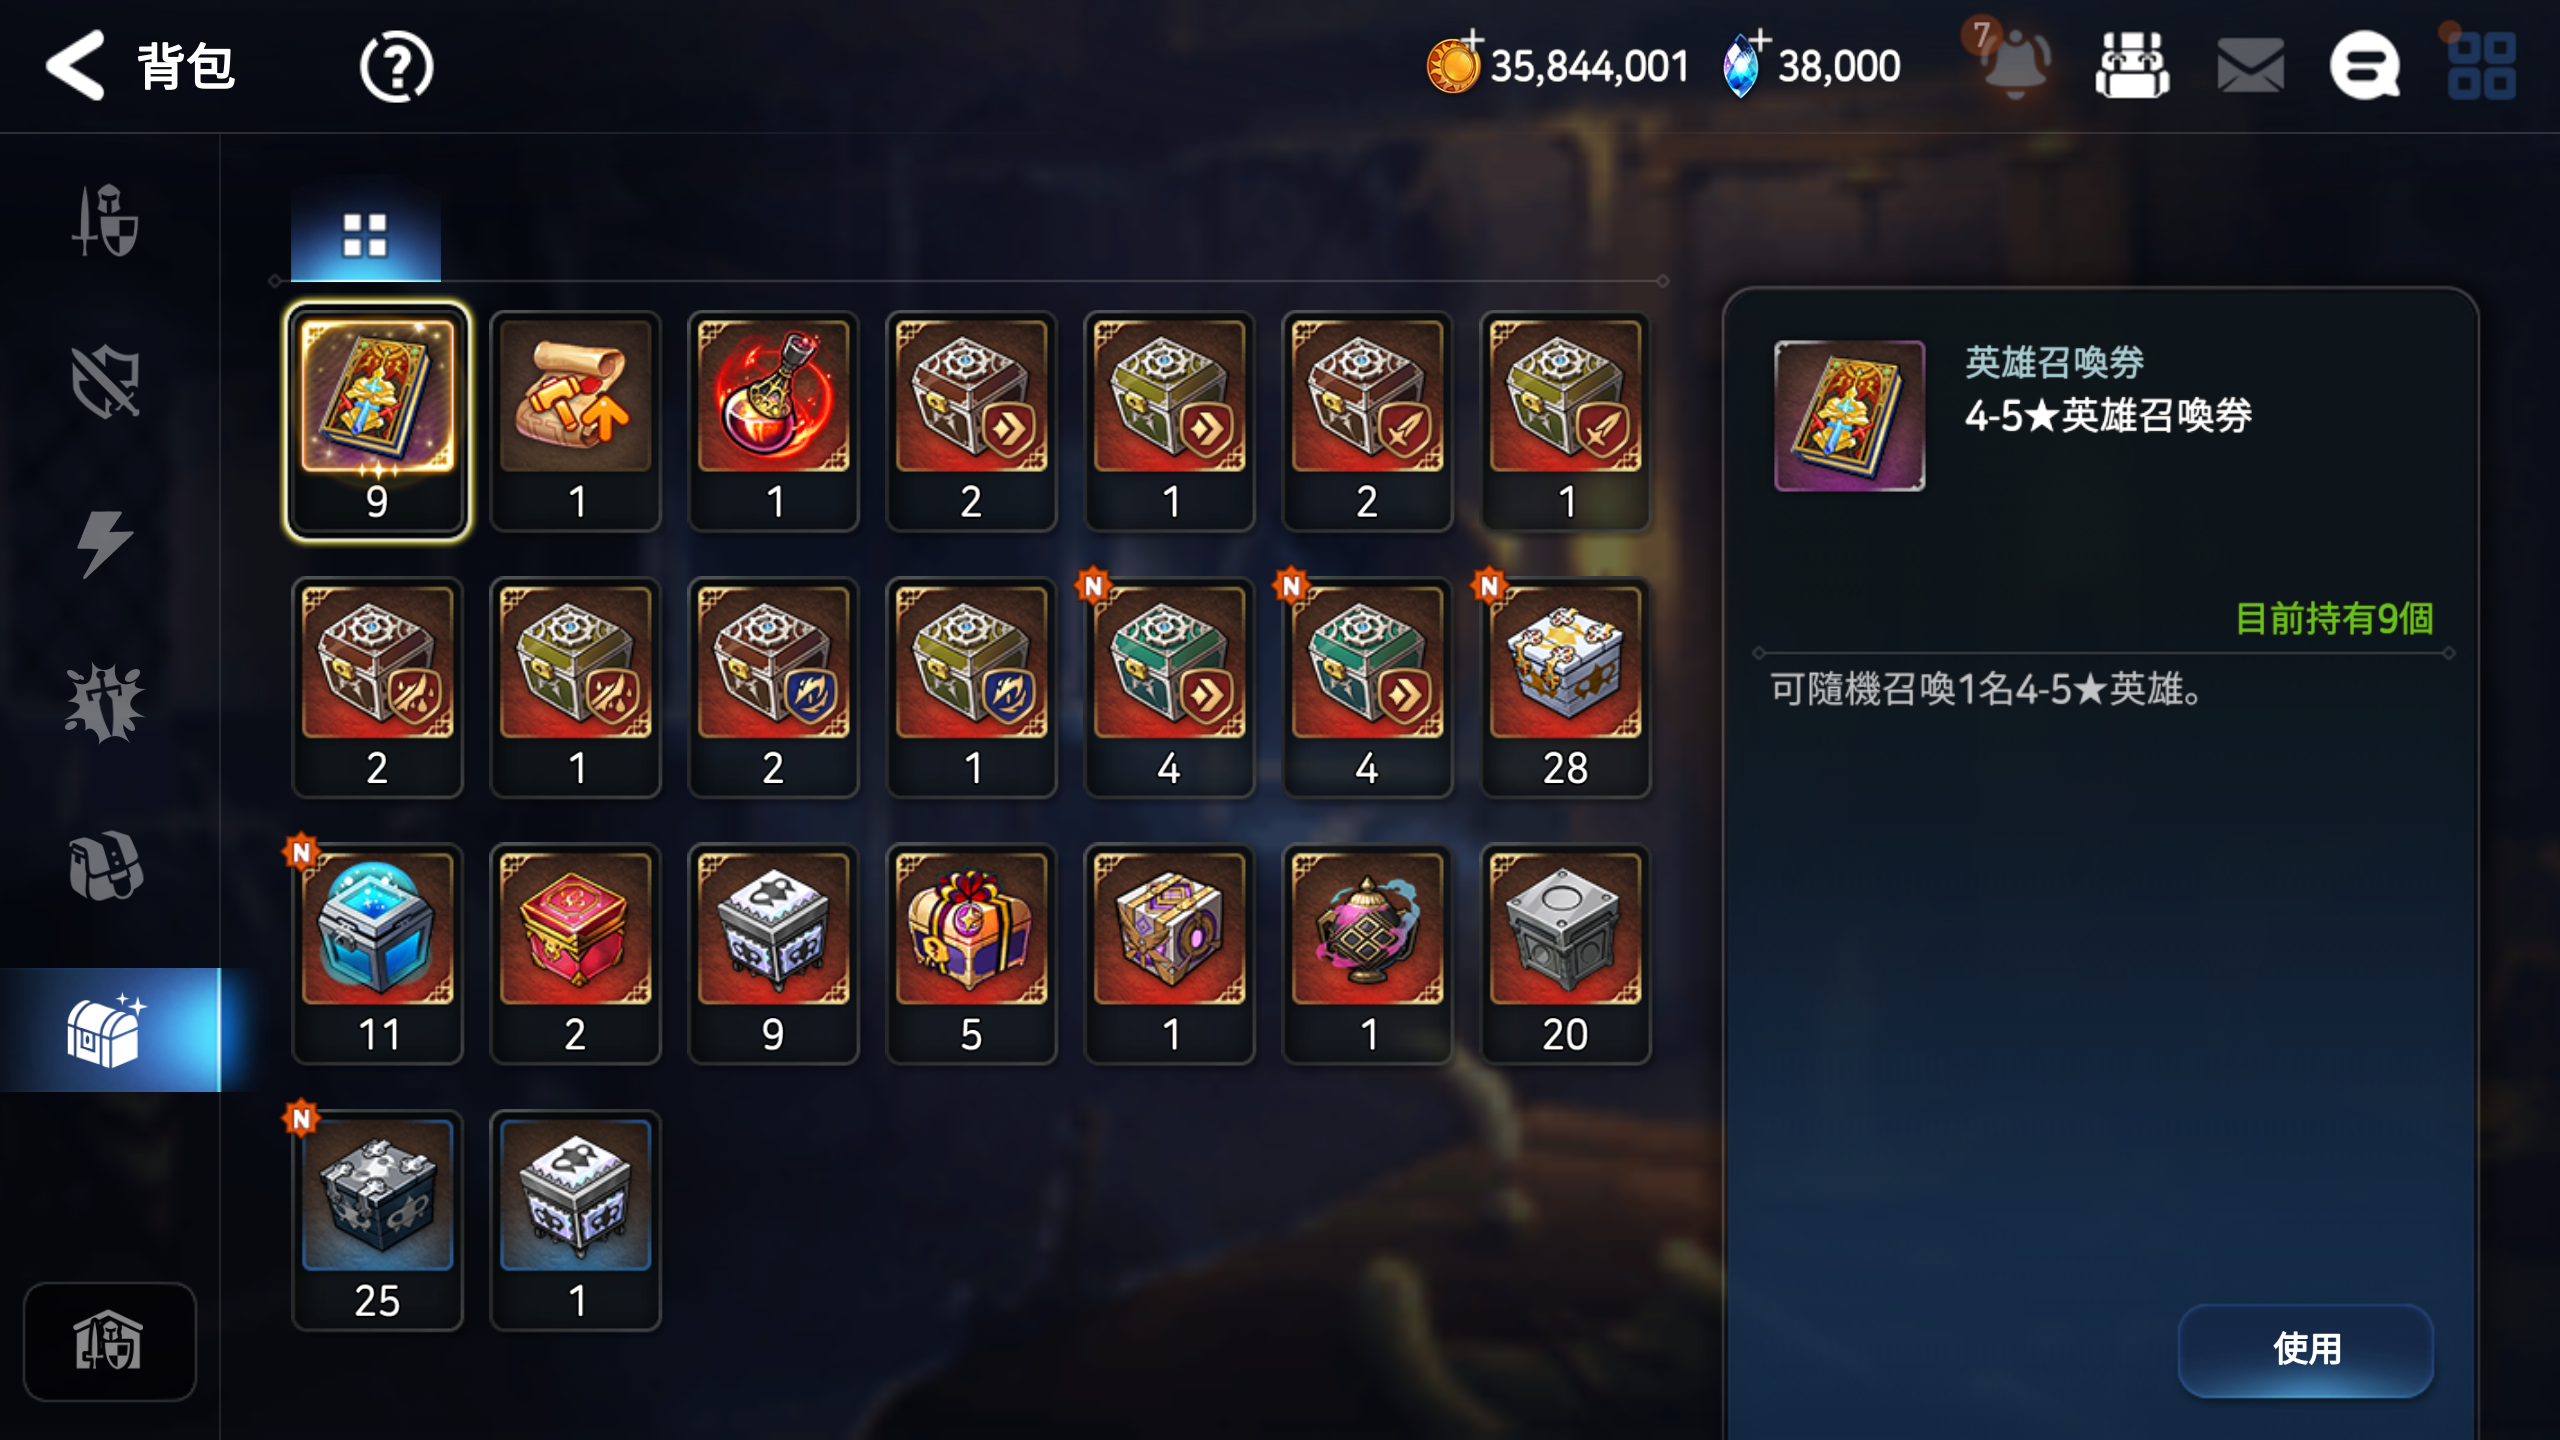Select the lightning bolt sidebar category

pos(104,543)
